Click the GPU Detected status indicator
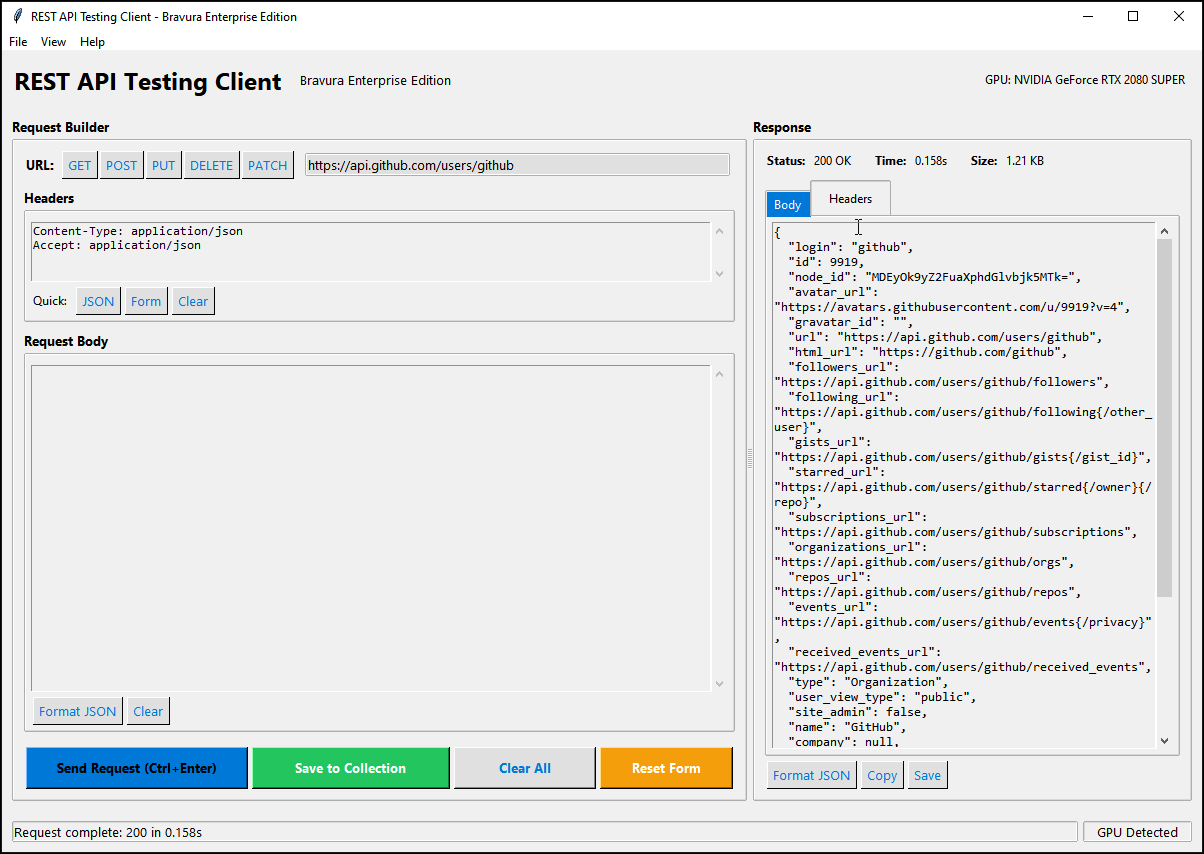The image size is (1204, 854). coord(1137,831)
